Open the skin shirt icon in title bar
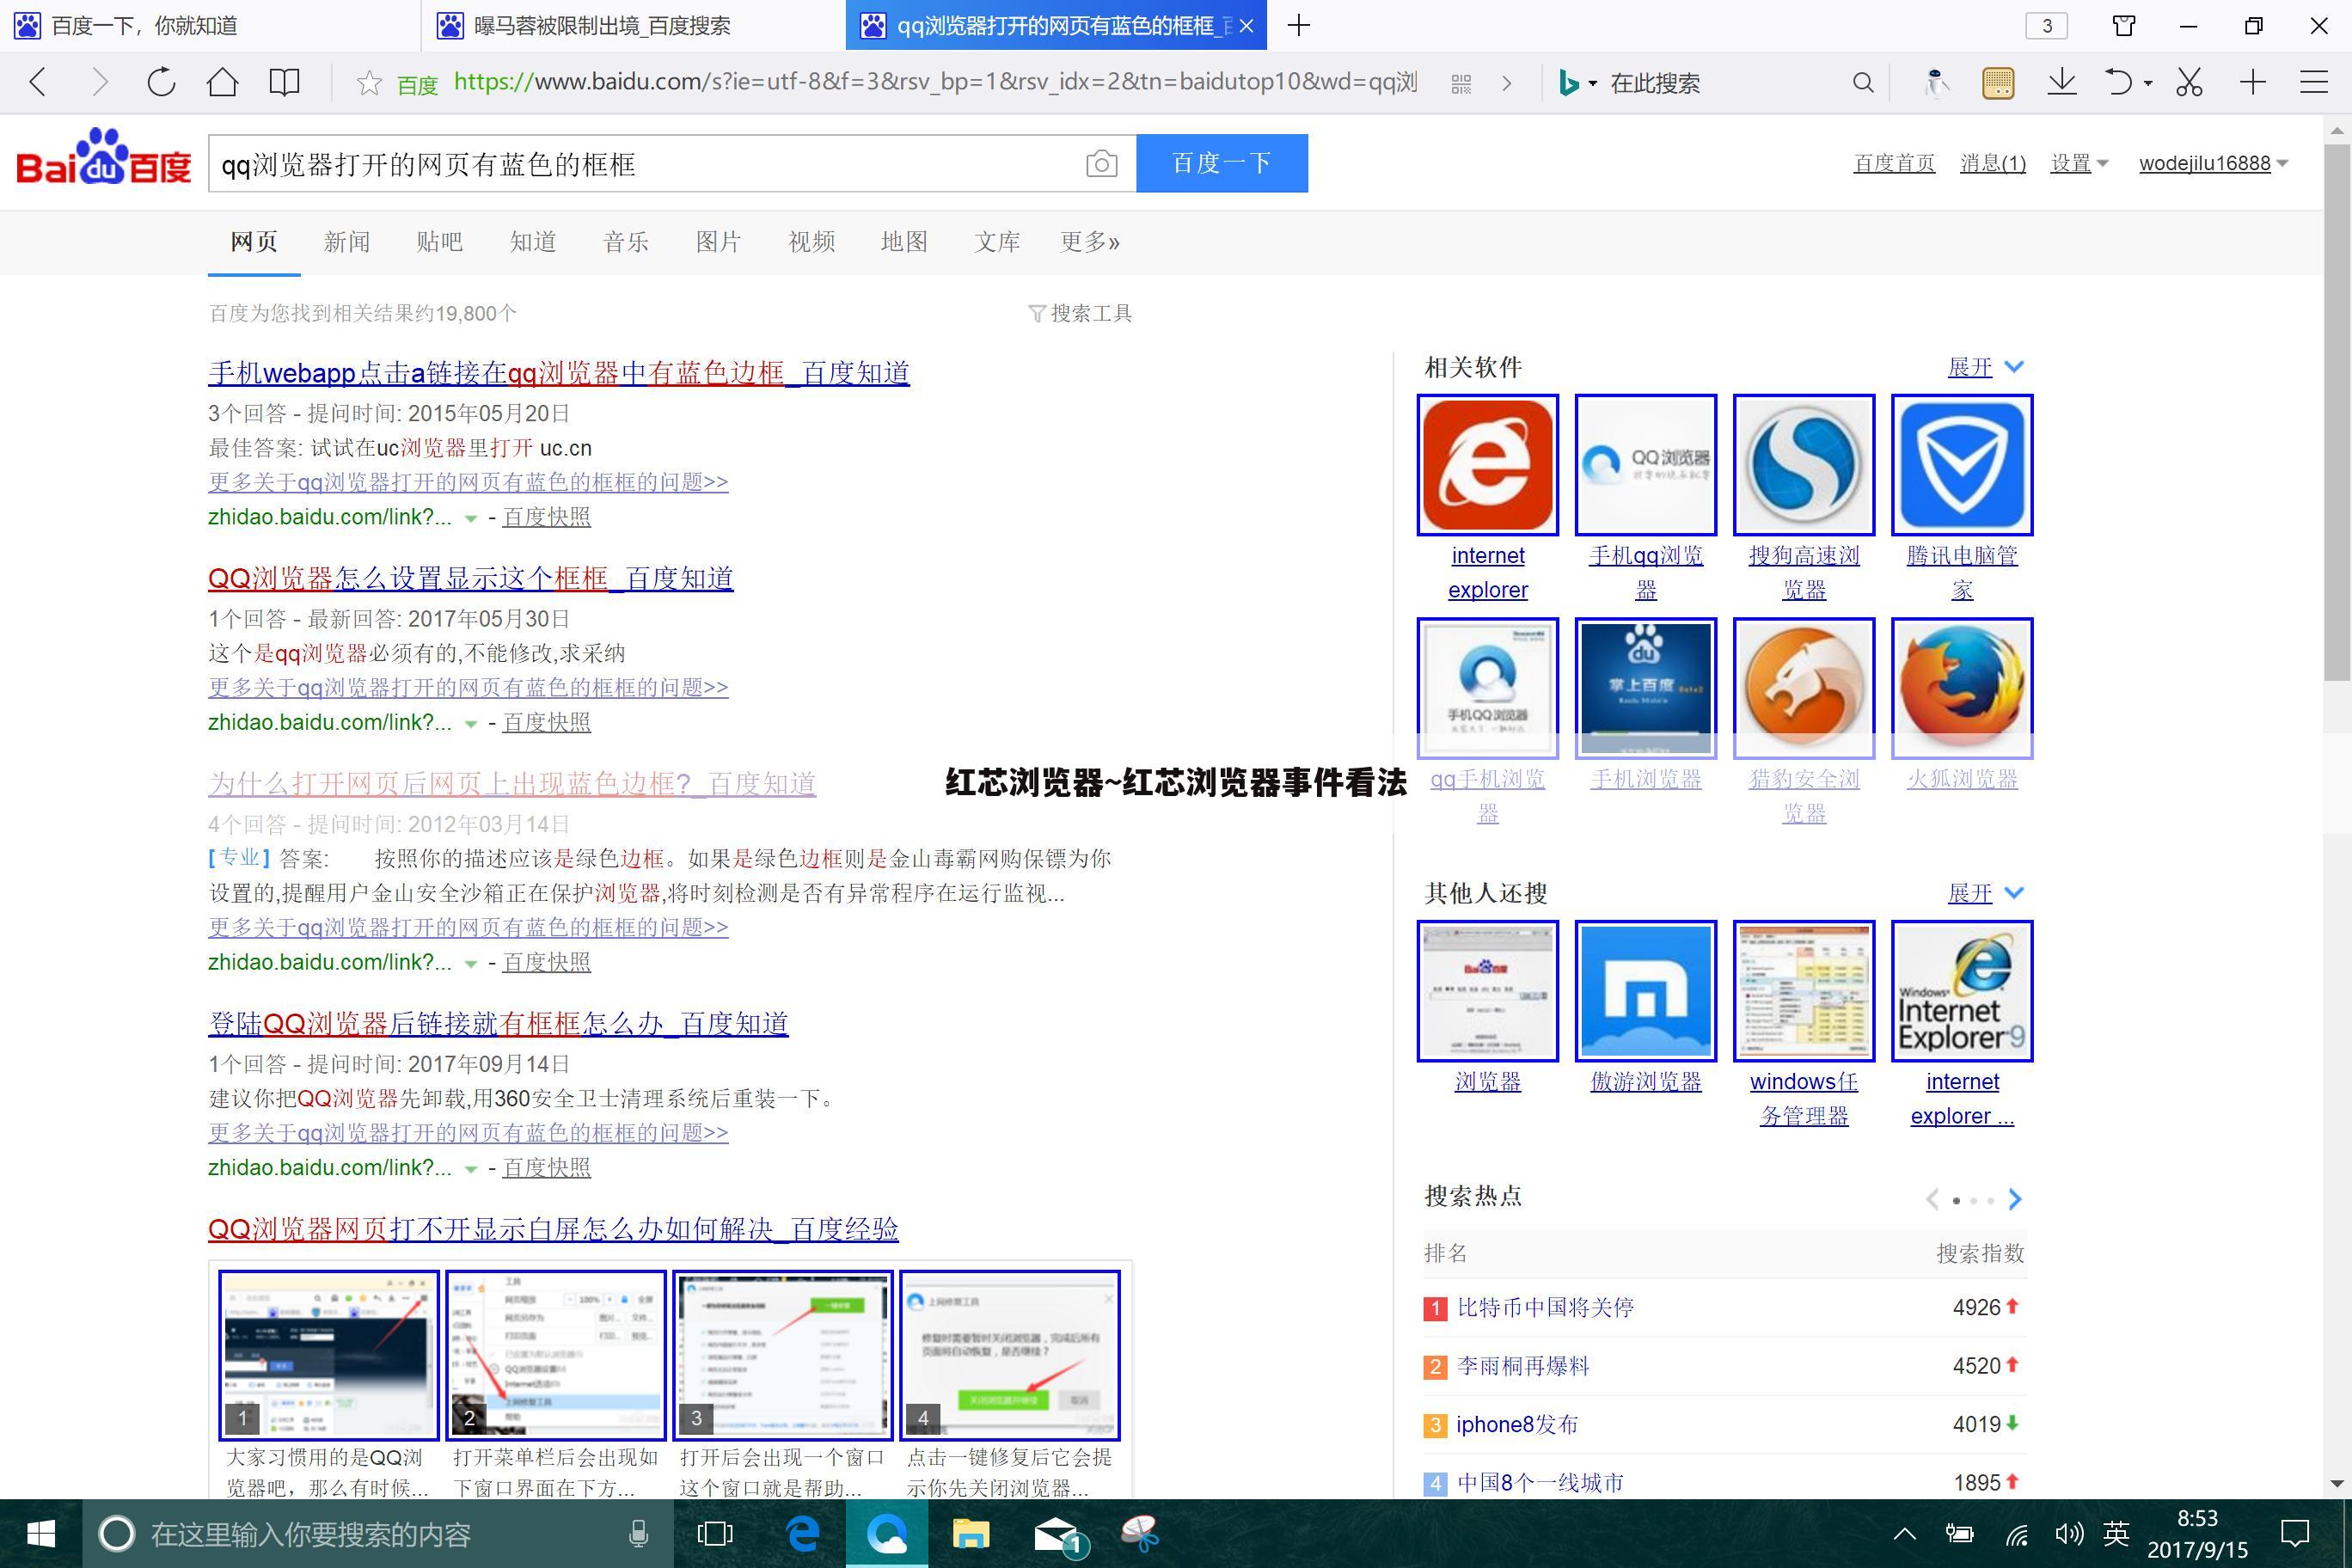The height and width of the screenshot is (1568, 2352). coord(2124,25)
